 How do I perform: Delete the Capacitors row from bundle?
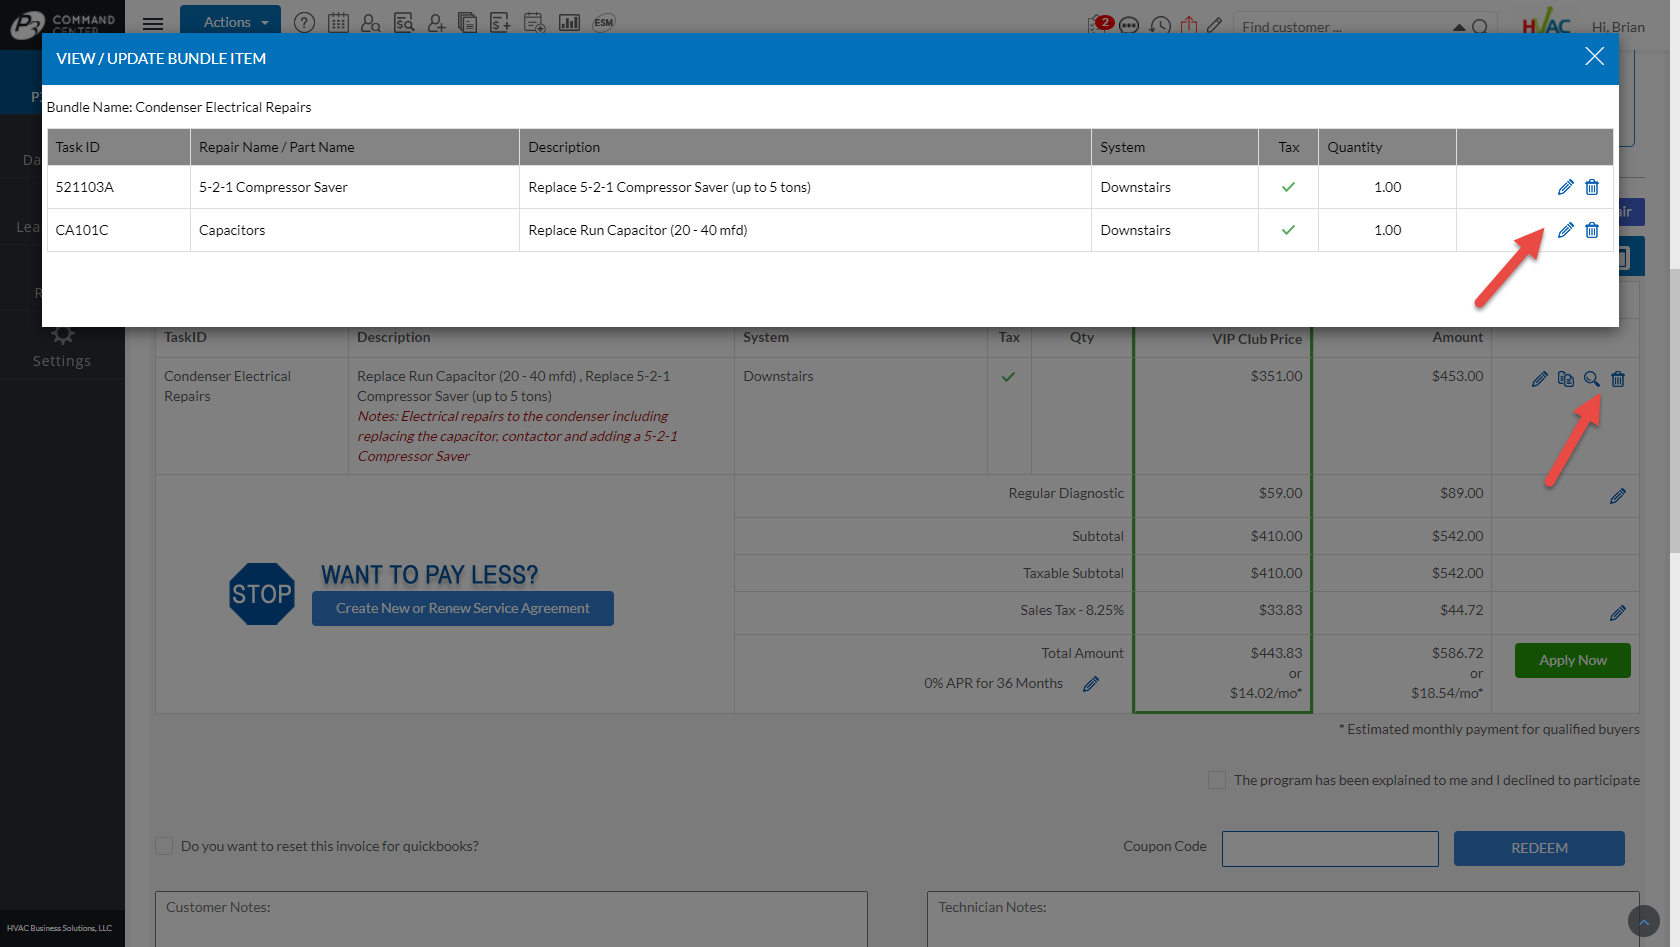[x=1592, y=230]
